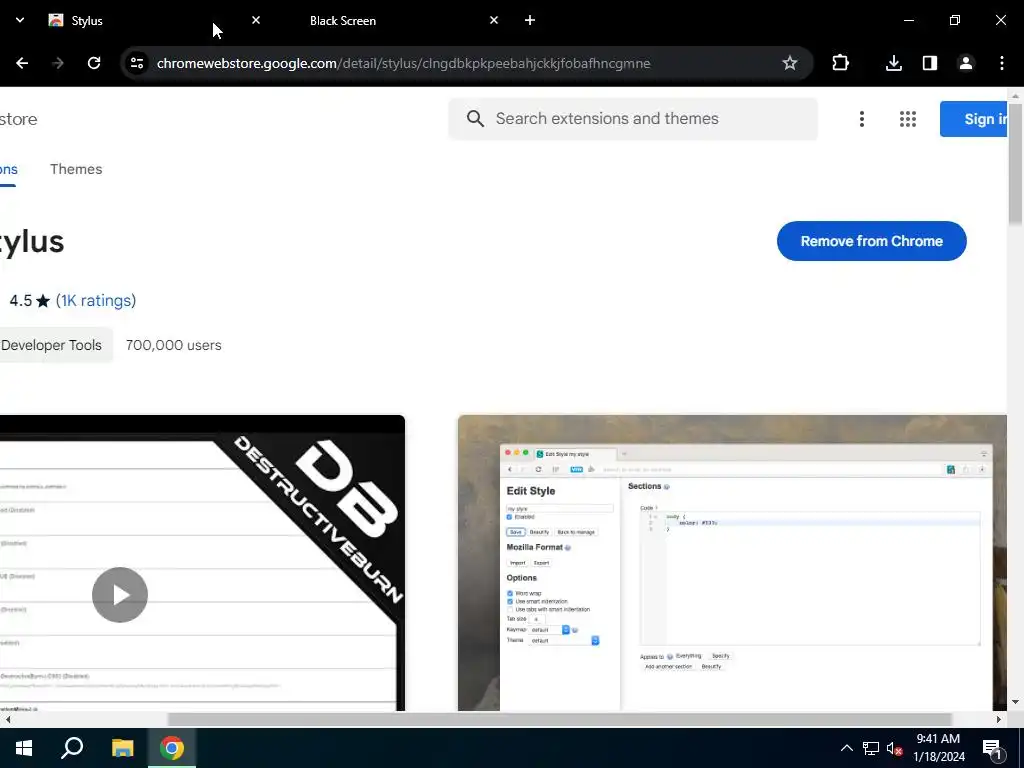Image resolution: width=1024 pixels, height=768 pixels.
Task: Click the address bar URL
Action: tap(403, 63)
